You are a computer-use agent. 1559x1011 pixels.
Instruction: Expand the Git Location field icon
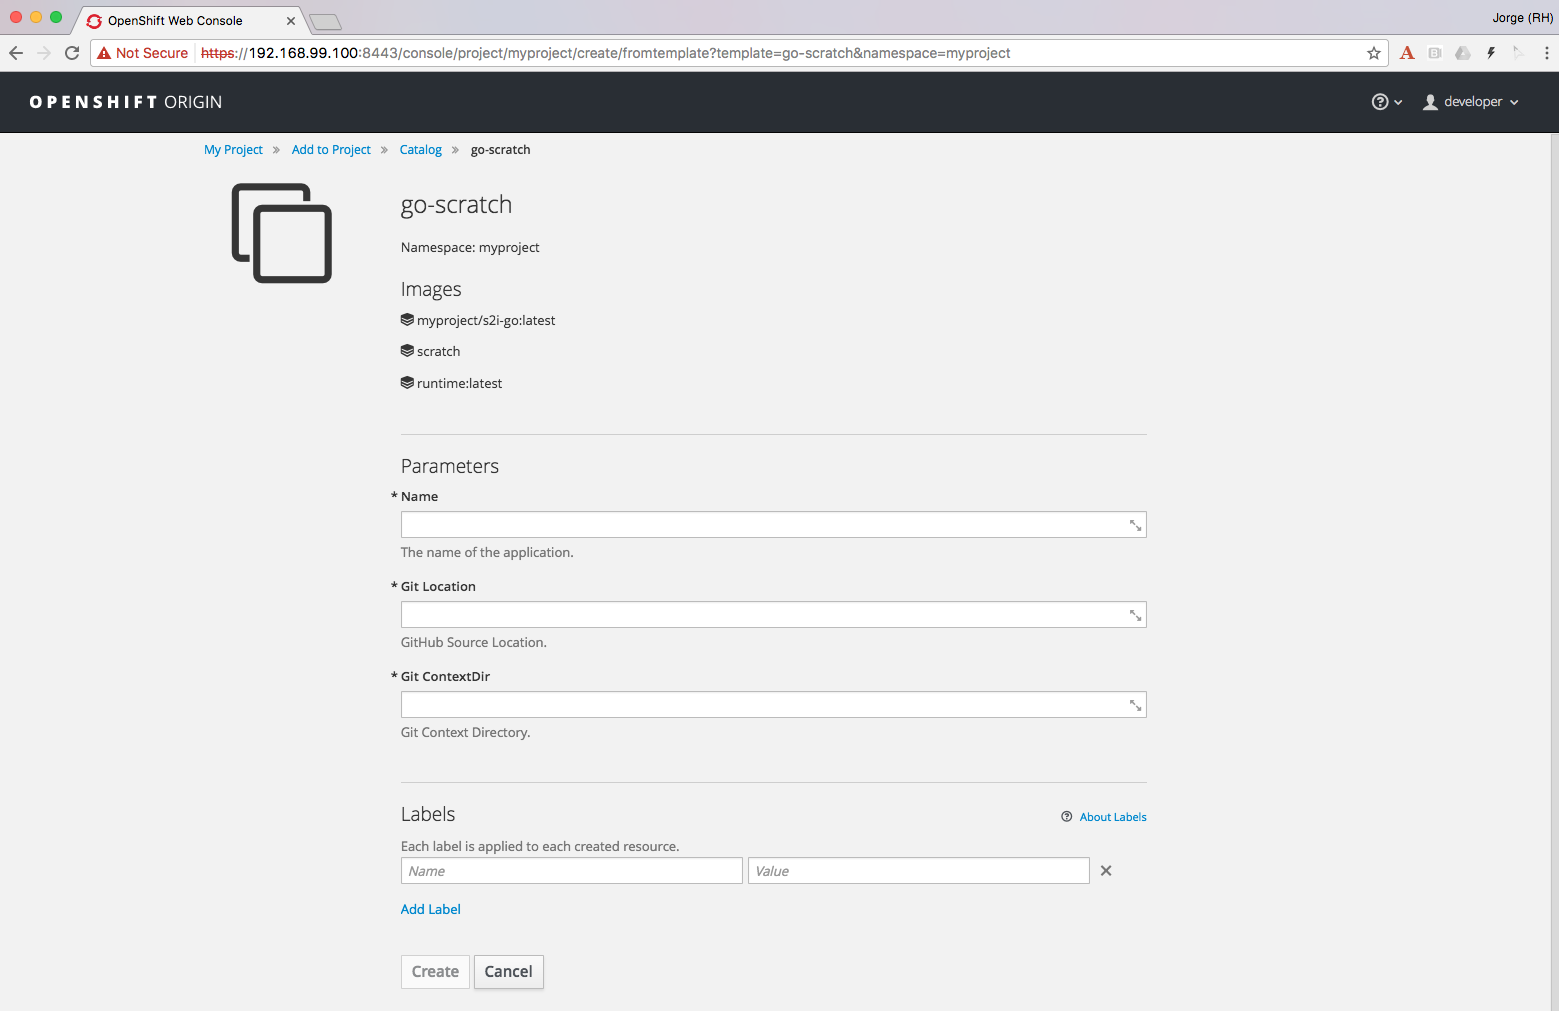pyautogui.click(x=1135, y=615)
